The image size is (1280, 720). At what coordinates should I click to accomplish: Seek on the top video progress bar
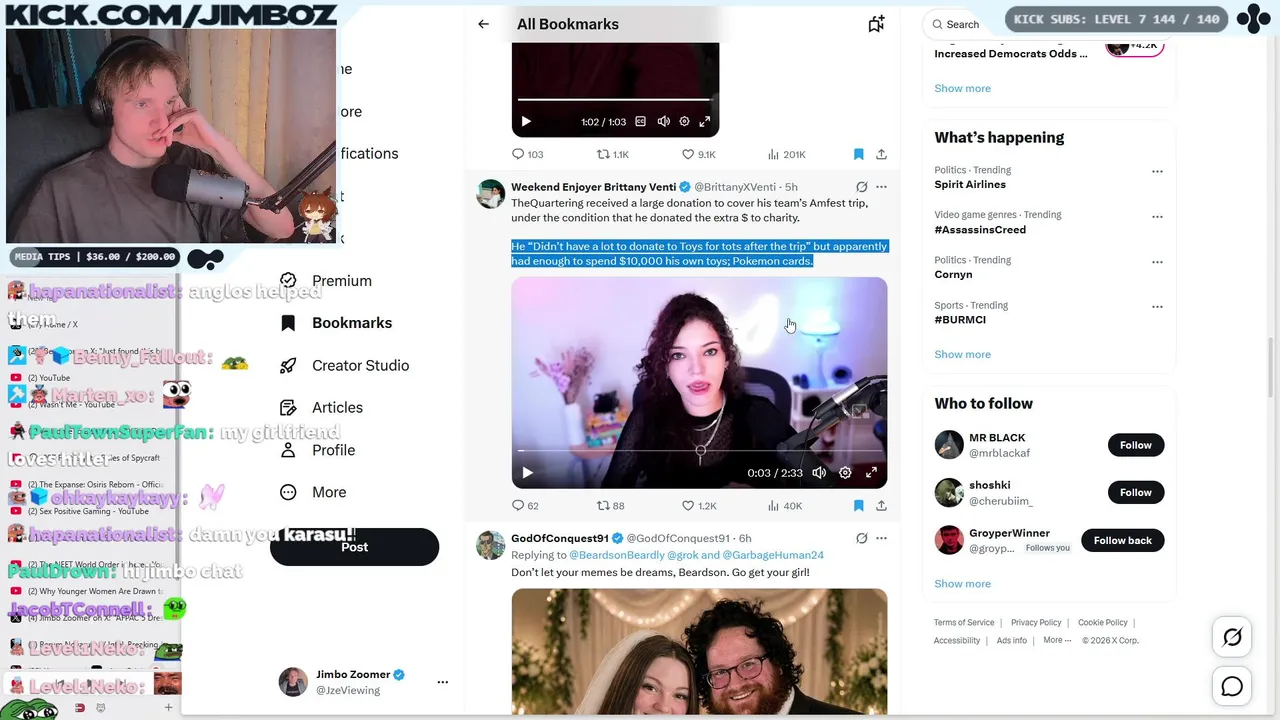pyautogui.click(x=615, y=100)
